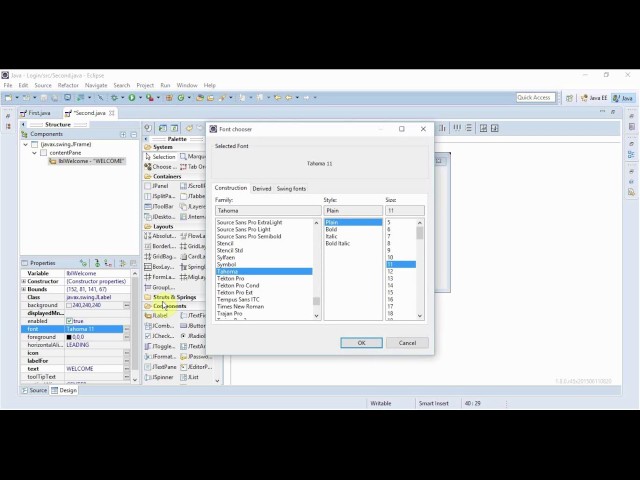Click the Test/Preview GUI toolbar icon
Image resolution: width=640 pixels, height=480 pixels.
point(148,128)
